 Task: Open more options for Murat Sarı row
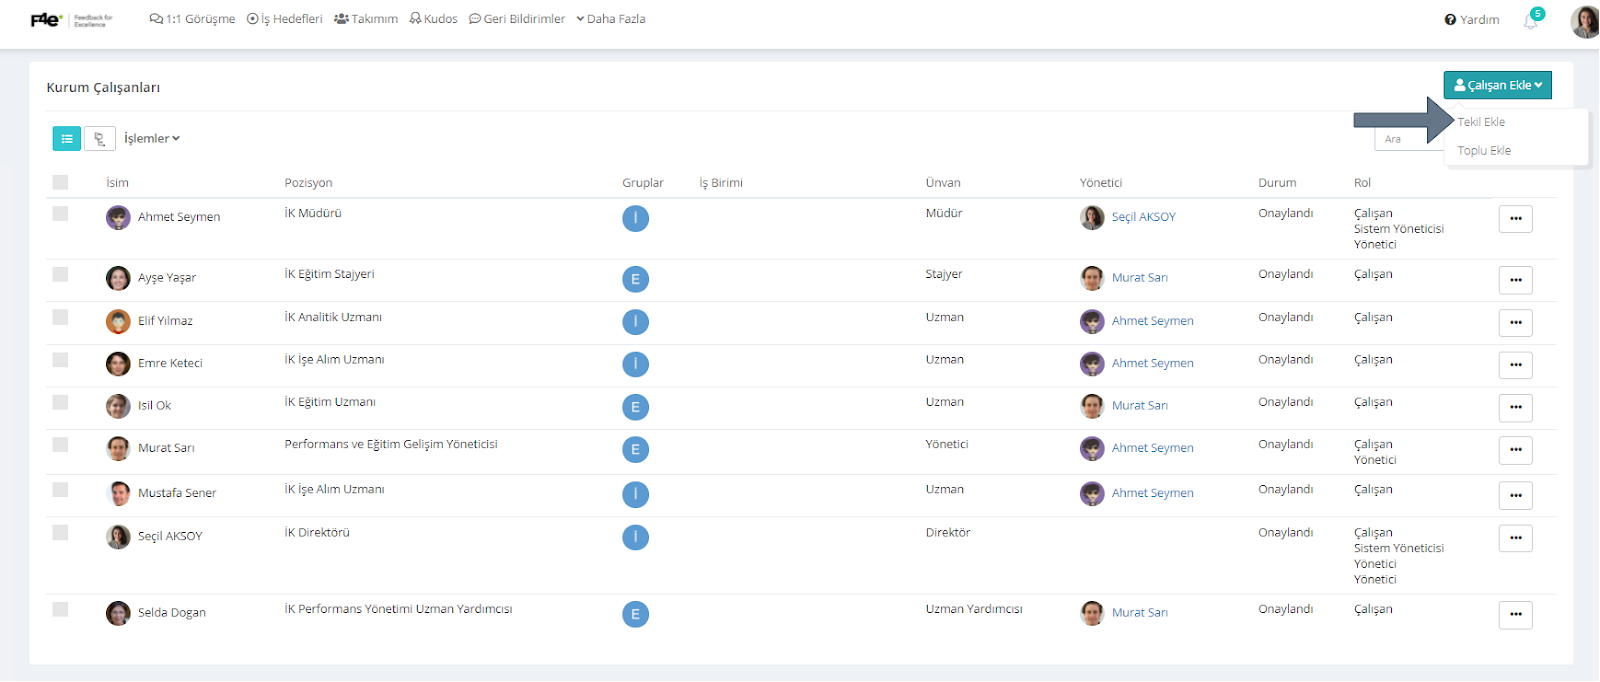click(1516, 450)
